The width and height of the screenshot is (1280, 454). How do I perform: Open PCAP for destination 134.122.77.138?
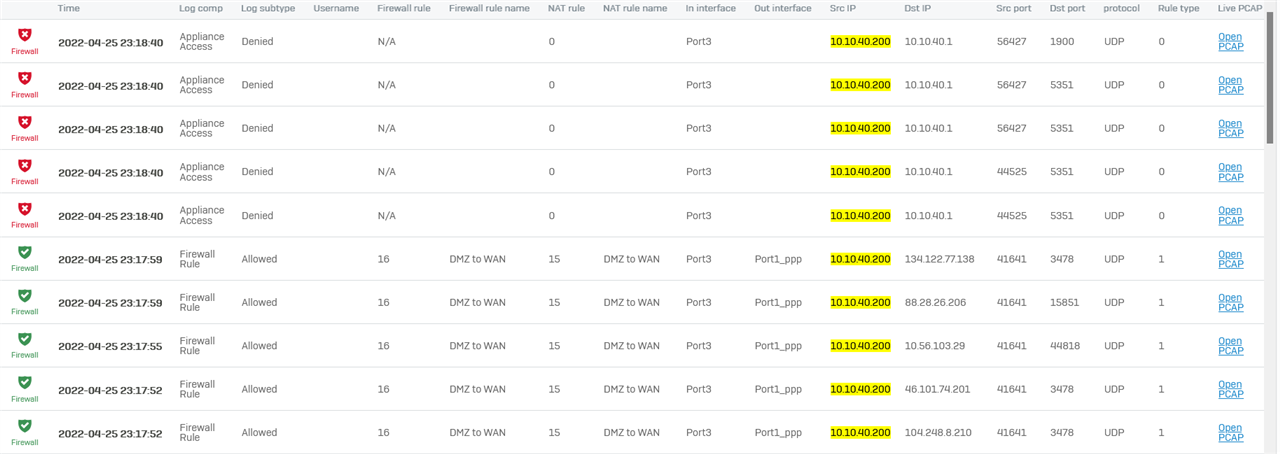(x=1230, y=259)
